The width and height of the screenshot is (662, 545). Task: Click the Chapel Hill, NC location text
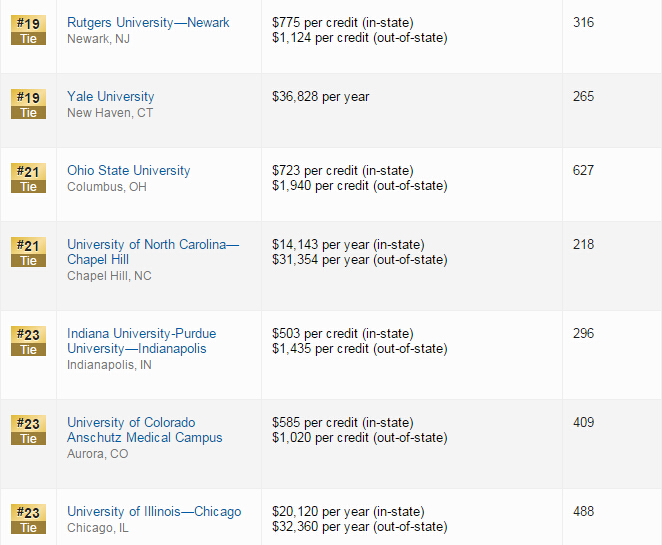pyautogui.click(x=109, y=276)
